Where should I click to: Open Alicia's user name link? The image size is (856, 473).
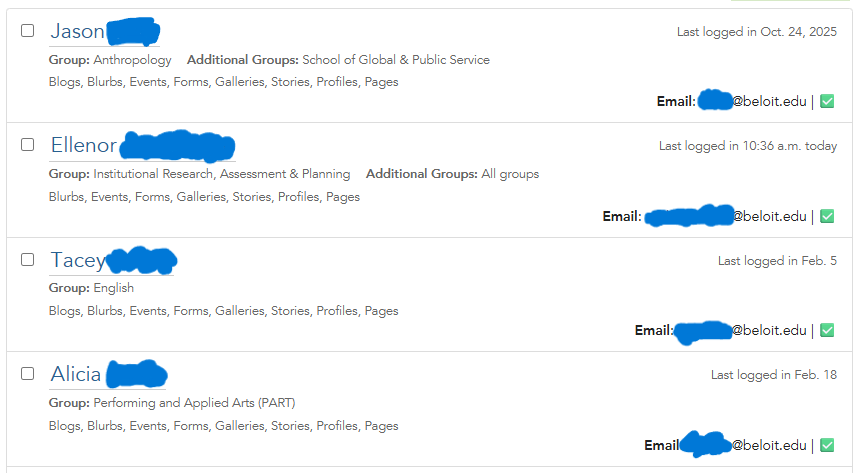pyautogui.click(x=76, y=375)
